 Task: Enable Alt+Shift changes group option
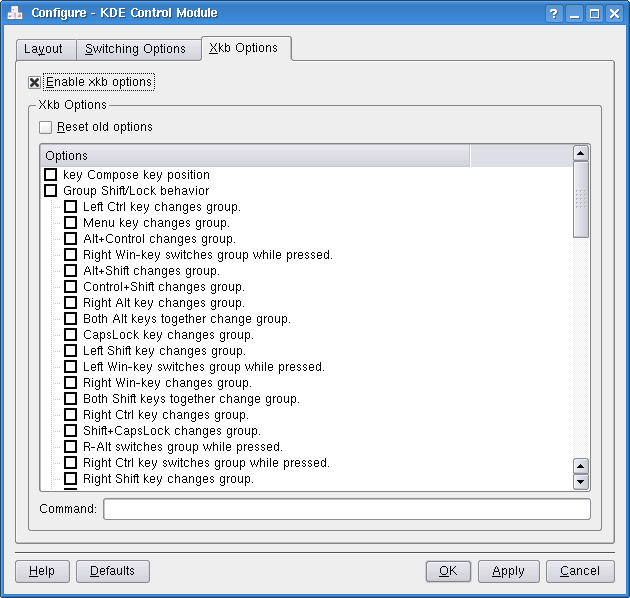70,271
